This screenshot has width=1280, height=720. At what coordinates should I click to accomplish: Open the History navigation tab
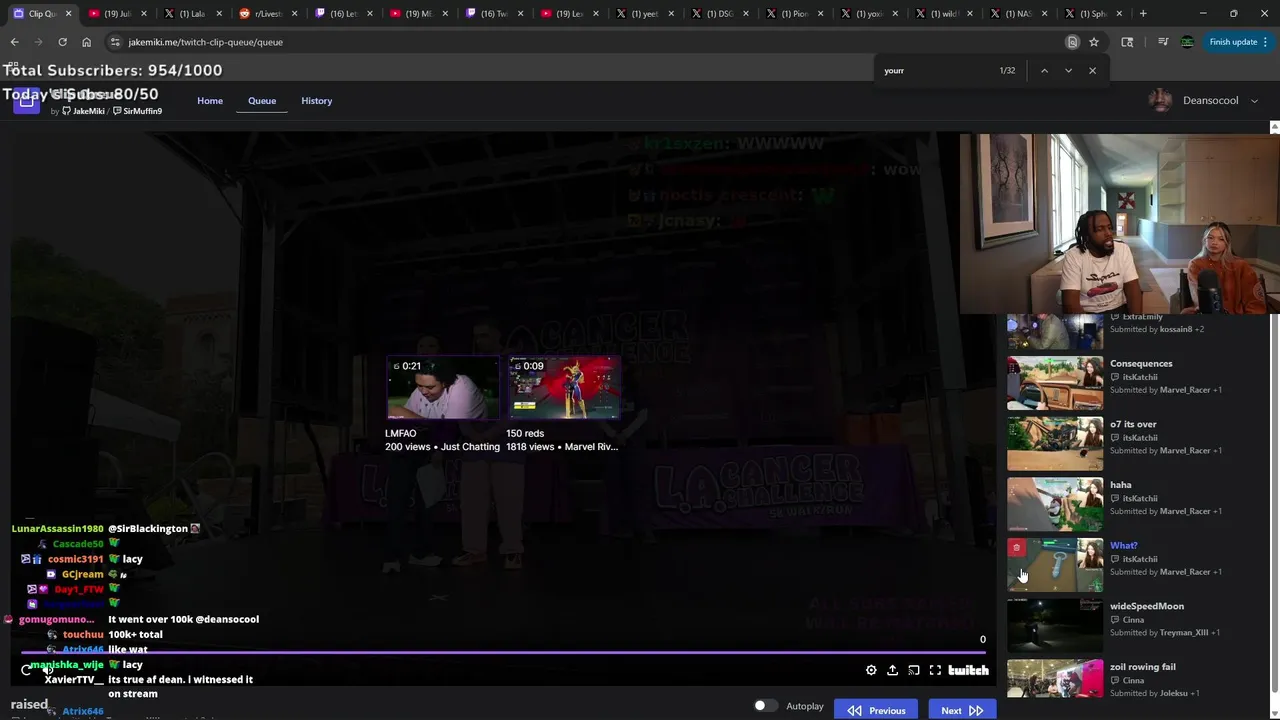[316, 101]
